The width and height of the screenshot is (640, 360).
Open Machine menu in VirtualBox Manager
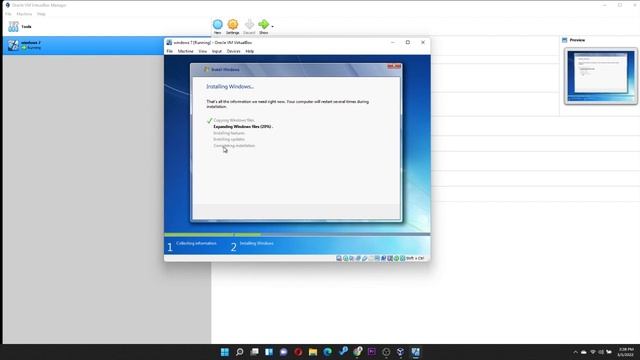click(x=24, y=14)
